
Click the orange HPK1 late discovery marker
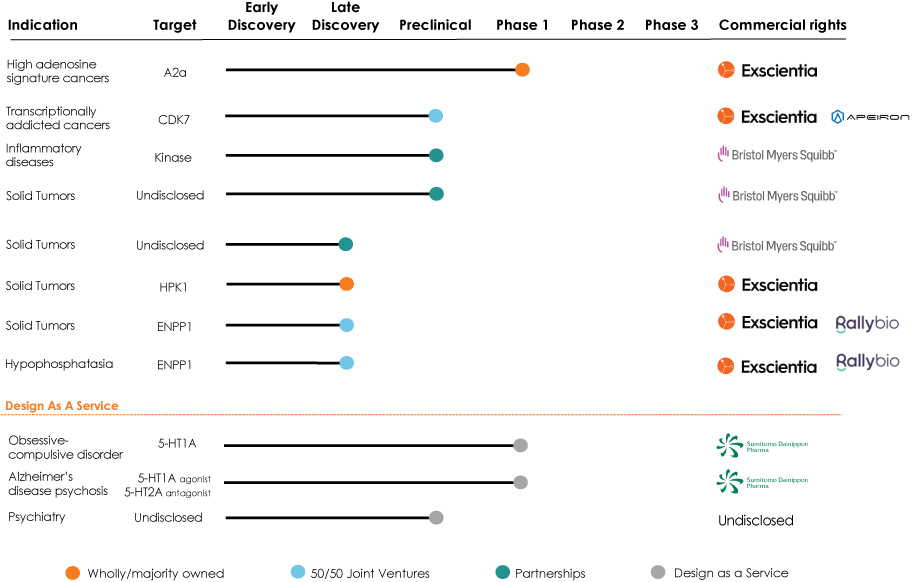347,284
